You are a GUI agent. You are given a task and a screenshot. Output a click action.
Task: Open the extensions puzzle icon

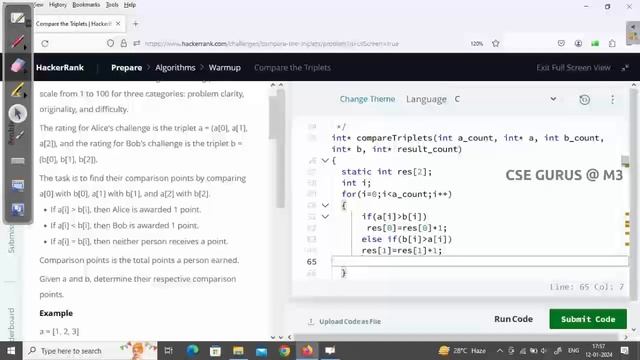click(612, 43)
